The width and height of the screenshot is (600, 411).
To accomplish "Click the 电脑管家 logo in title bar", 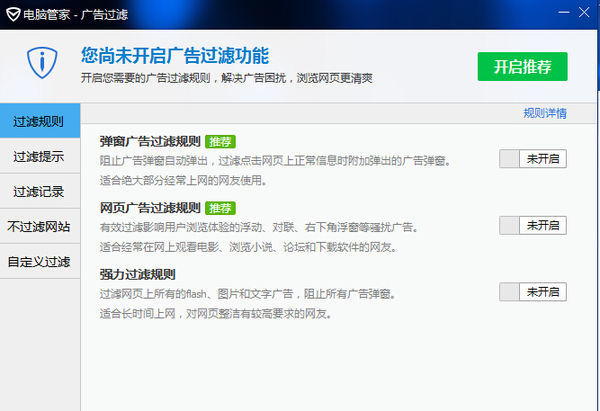I will [x=12, y=15].
